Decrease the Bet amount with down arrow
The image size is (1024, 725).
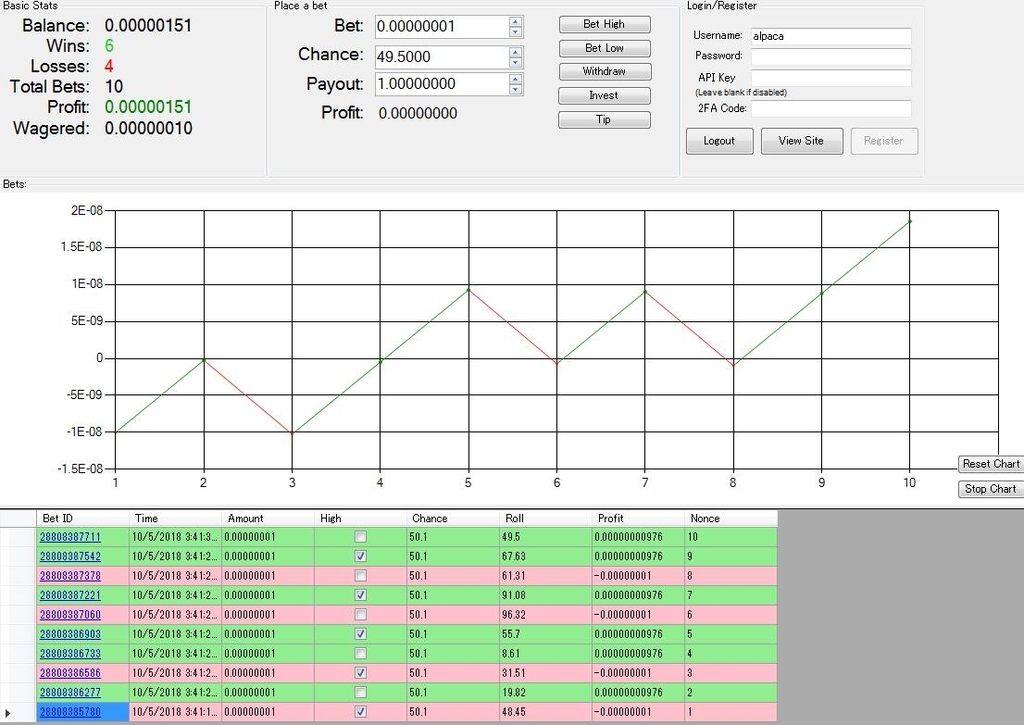[515, 31]
